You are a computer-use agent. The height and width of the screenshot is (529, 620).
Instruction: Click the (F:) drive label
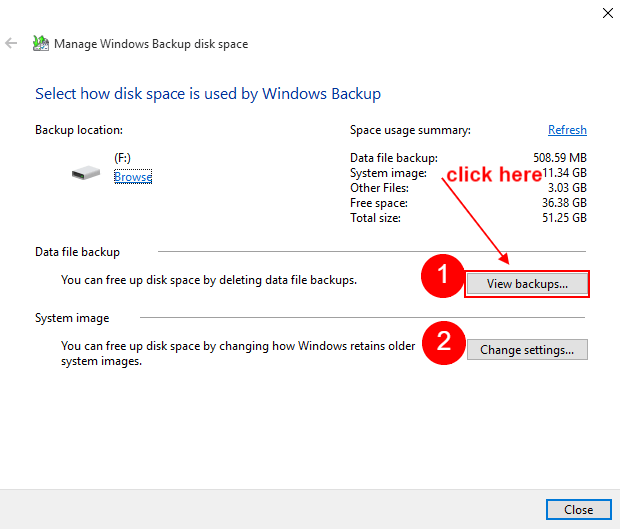point(122,158)
